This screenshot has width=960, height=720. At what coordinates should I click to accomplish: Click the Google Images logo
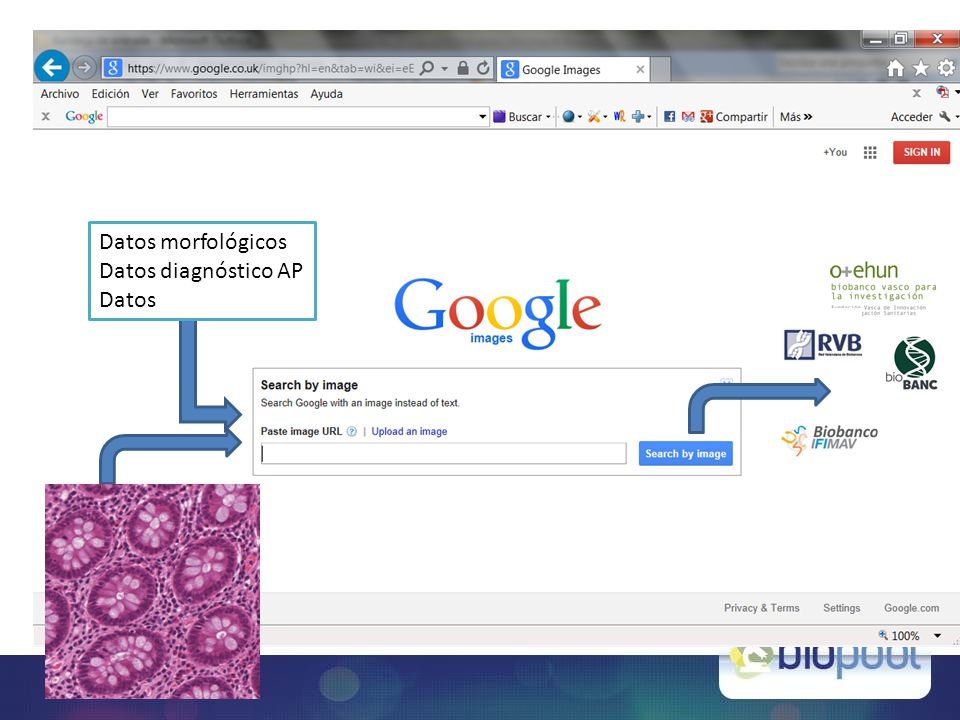[x=498, y=313]
